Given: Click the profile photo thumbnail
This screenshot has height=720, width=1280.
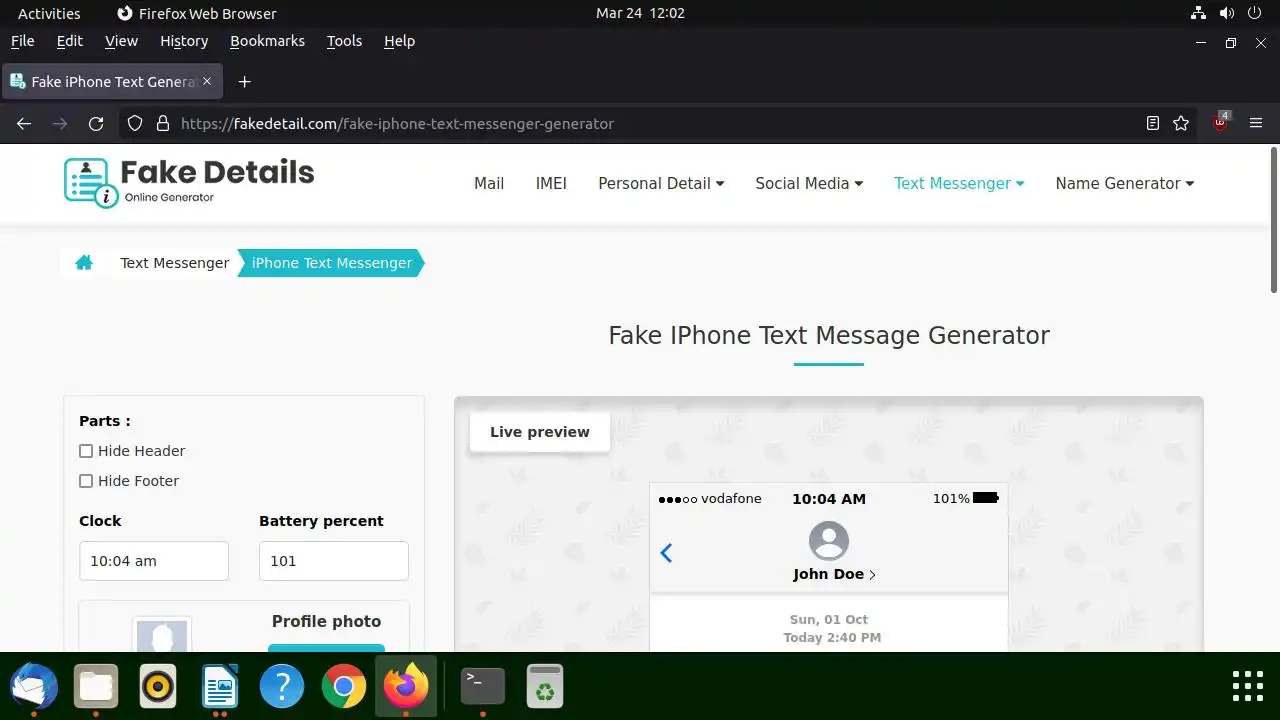Looking at the screenshot, I should click(162, 636).
